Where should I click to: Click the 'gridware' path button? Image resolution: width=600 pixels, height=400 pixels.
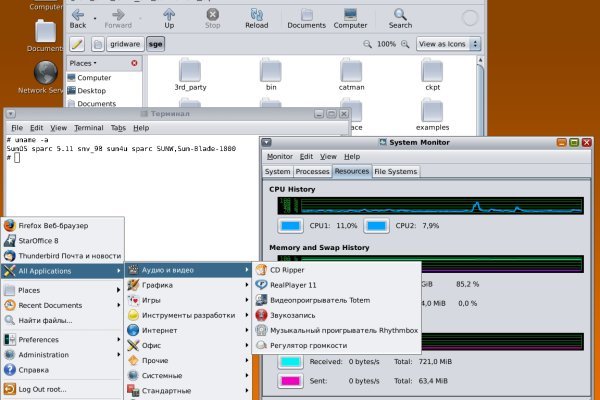[124, 45]
